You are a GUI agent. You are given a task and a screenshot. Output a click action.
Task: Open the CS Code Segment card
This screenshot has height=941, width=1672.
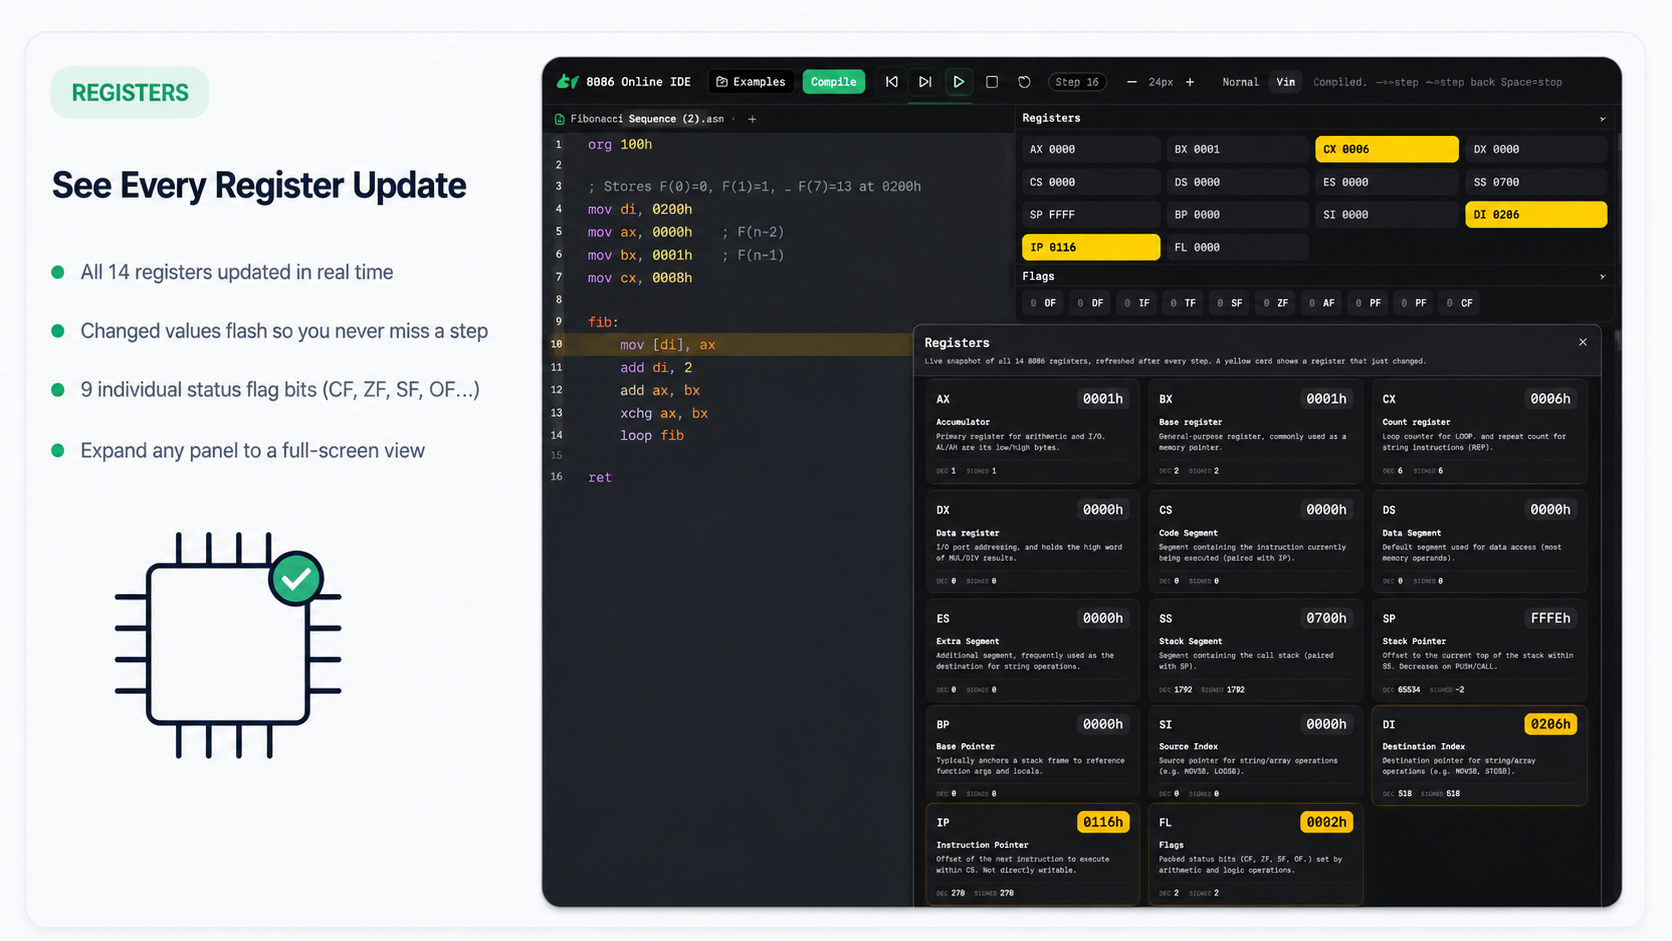(1255, 543)
